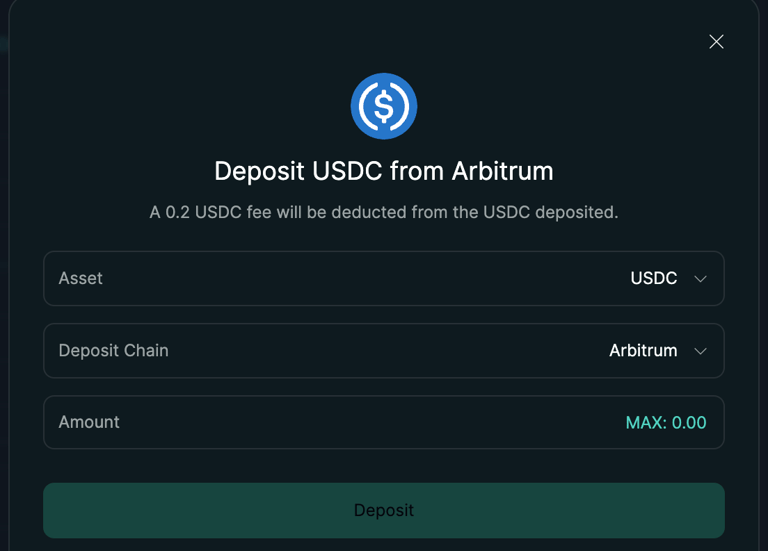Fill max amount via MAX: 0.00
768x551 pixels.
pyautogui.click(x=665, y=422)
